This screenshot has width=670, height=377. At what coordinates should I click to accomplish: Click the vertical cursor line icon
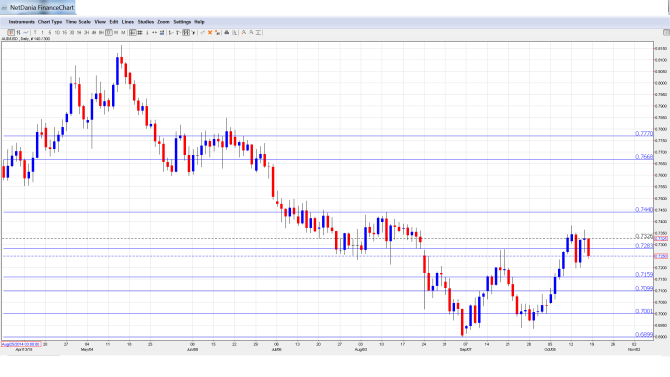[147, 32]
